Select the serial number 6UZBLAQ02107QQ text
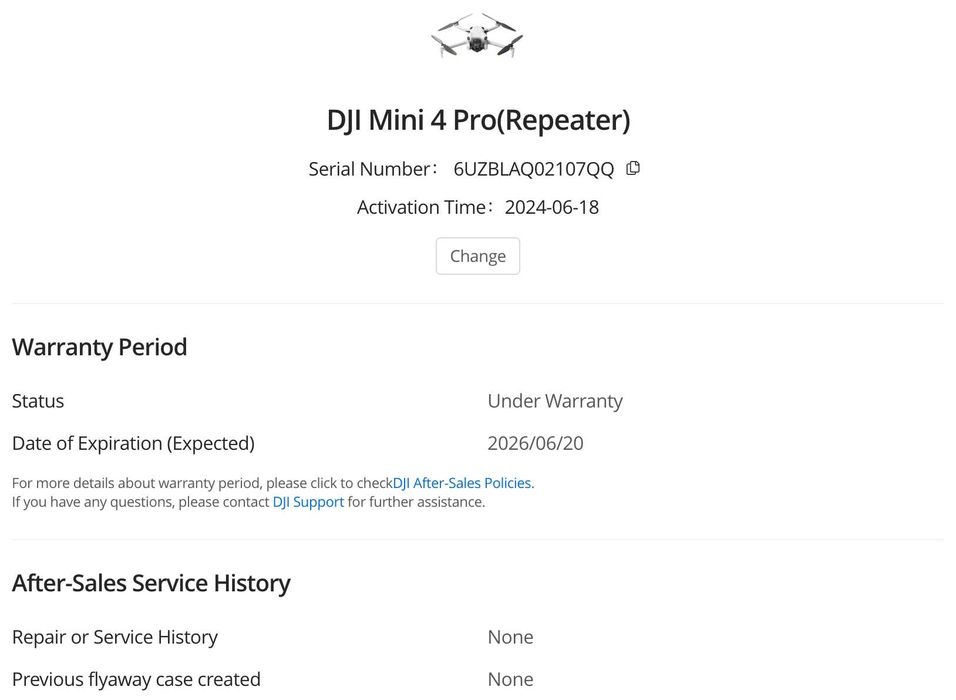This screenshot has height=700, width=956. (x=533, y=169)
